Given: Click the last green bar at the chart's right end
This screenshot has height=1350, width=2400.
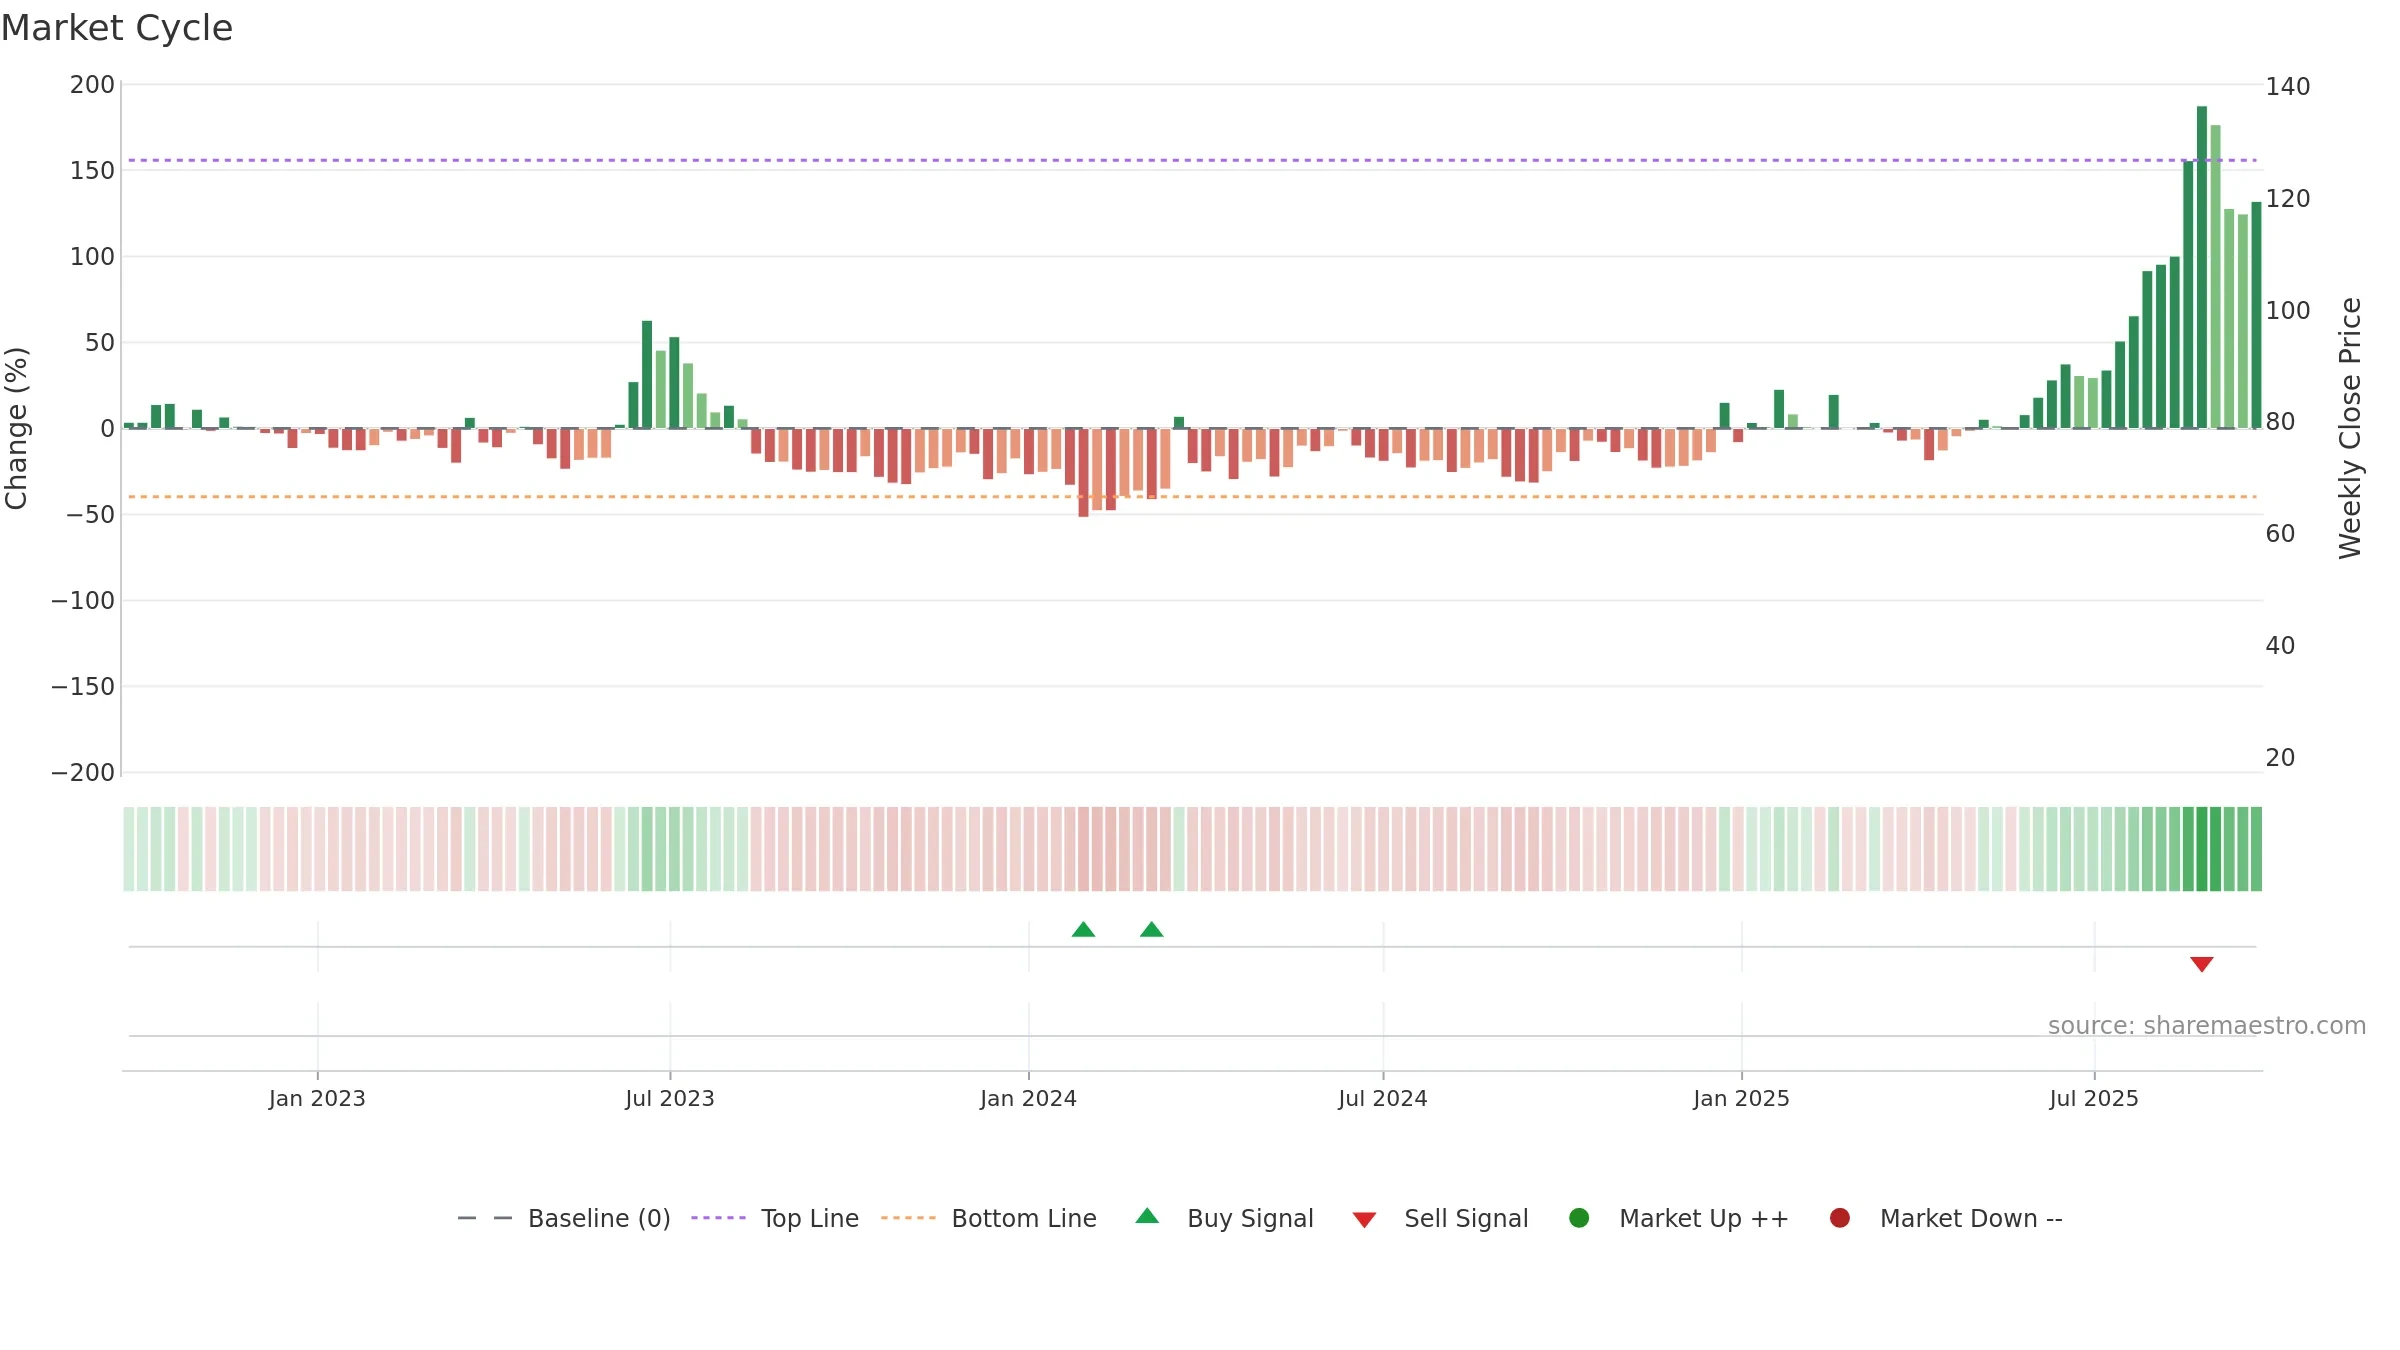Looking at the screenshot, I should 2256,315.
